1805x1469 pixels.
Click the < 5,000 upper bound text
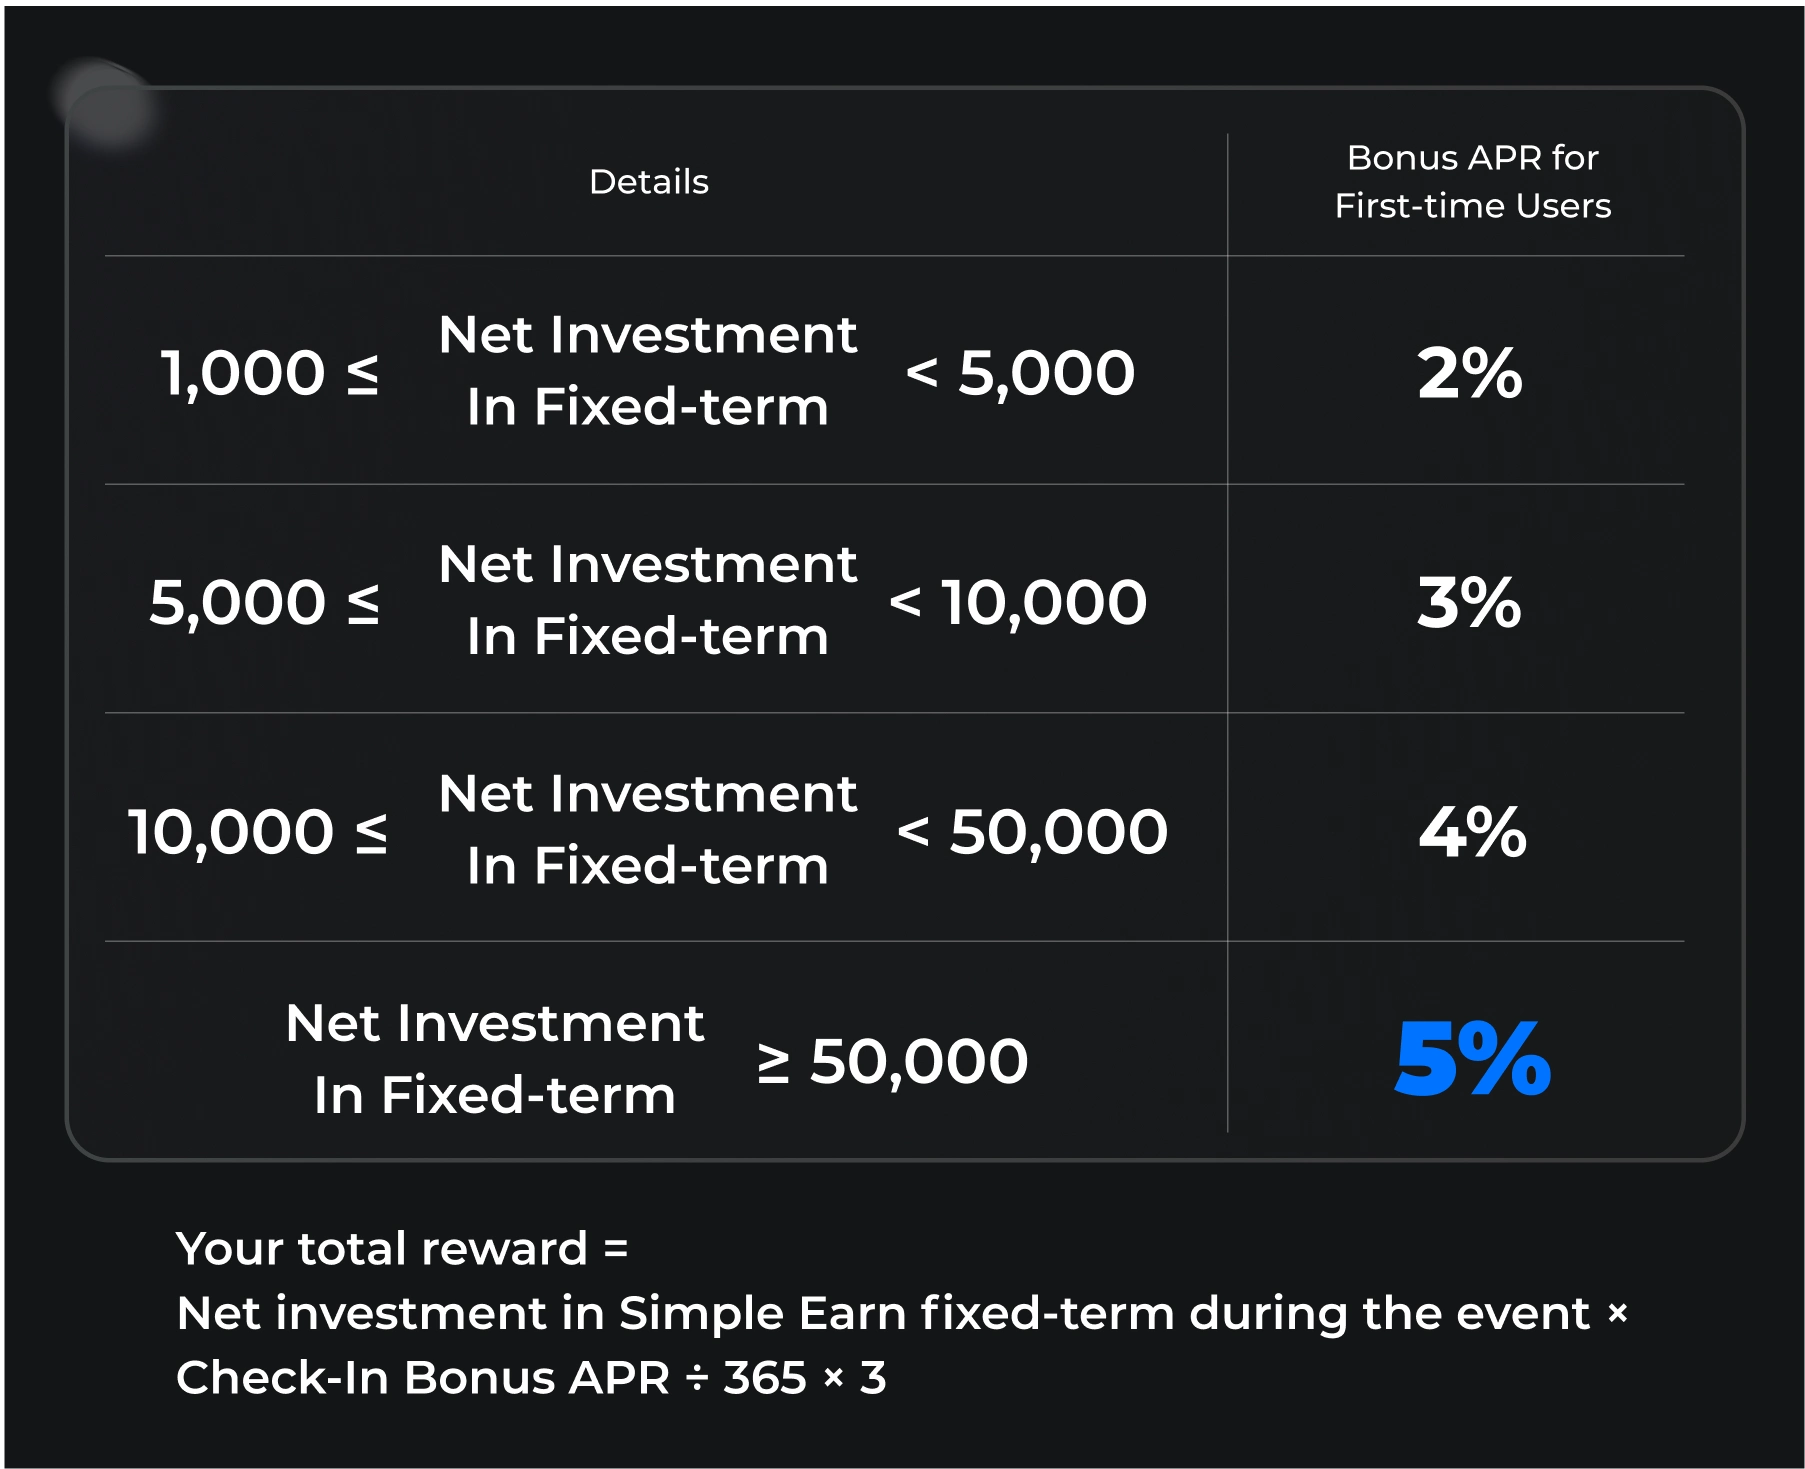pos(1020,373)
